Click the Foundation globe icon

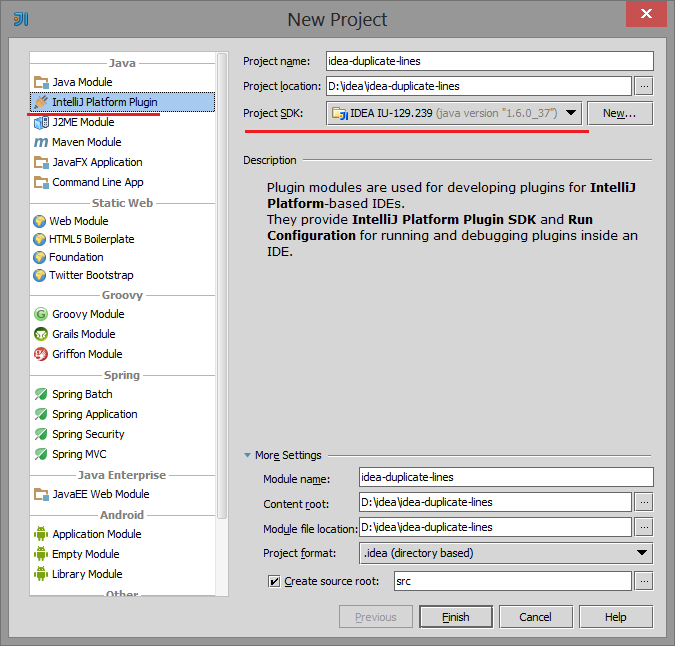tap(39, 257)
